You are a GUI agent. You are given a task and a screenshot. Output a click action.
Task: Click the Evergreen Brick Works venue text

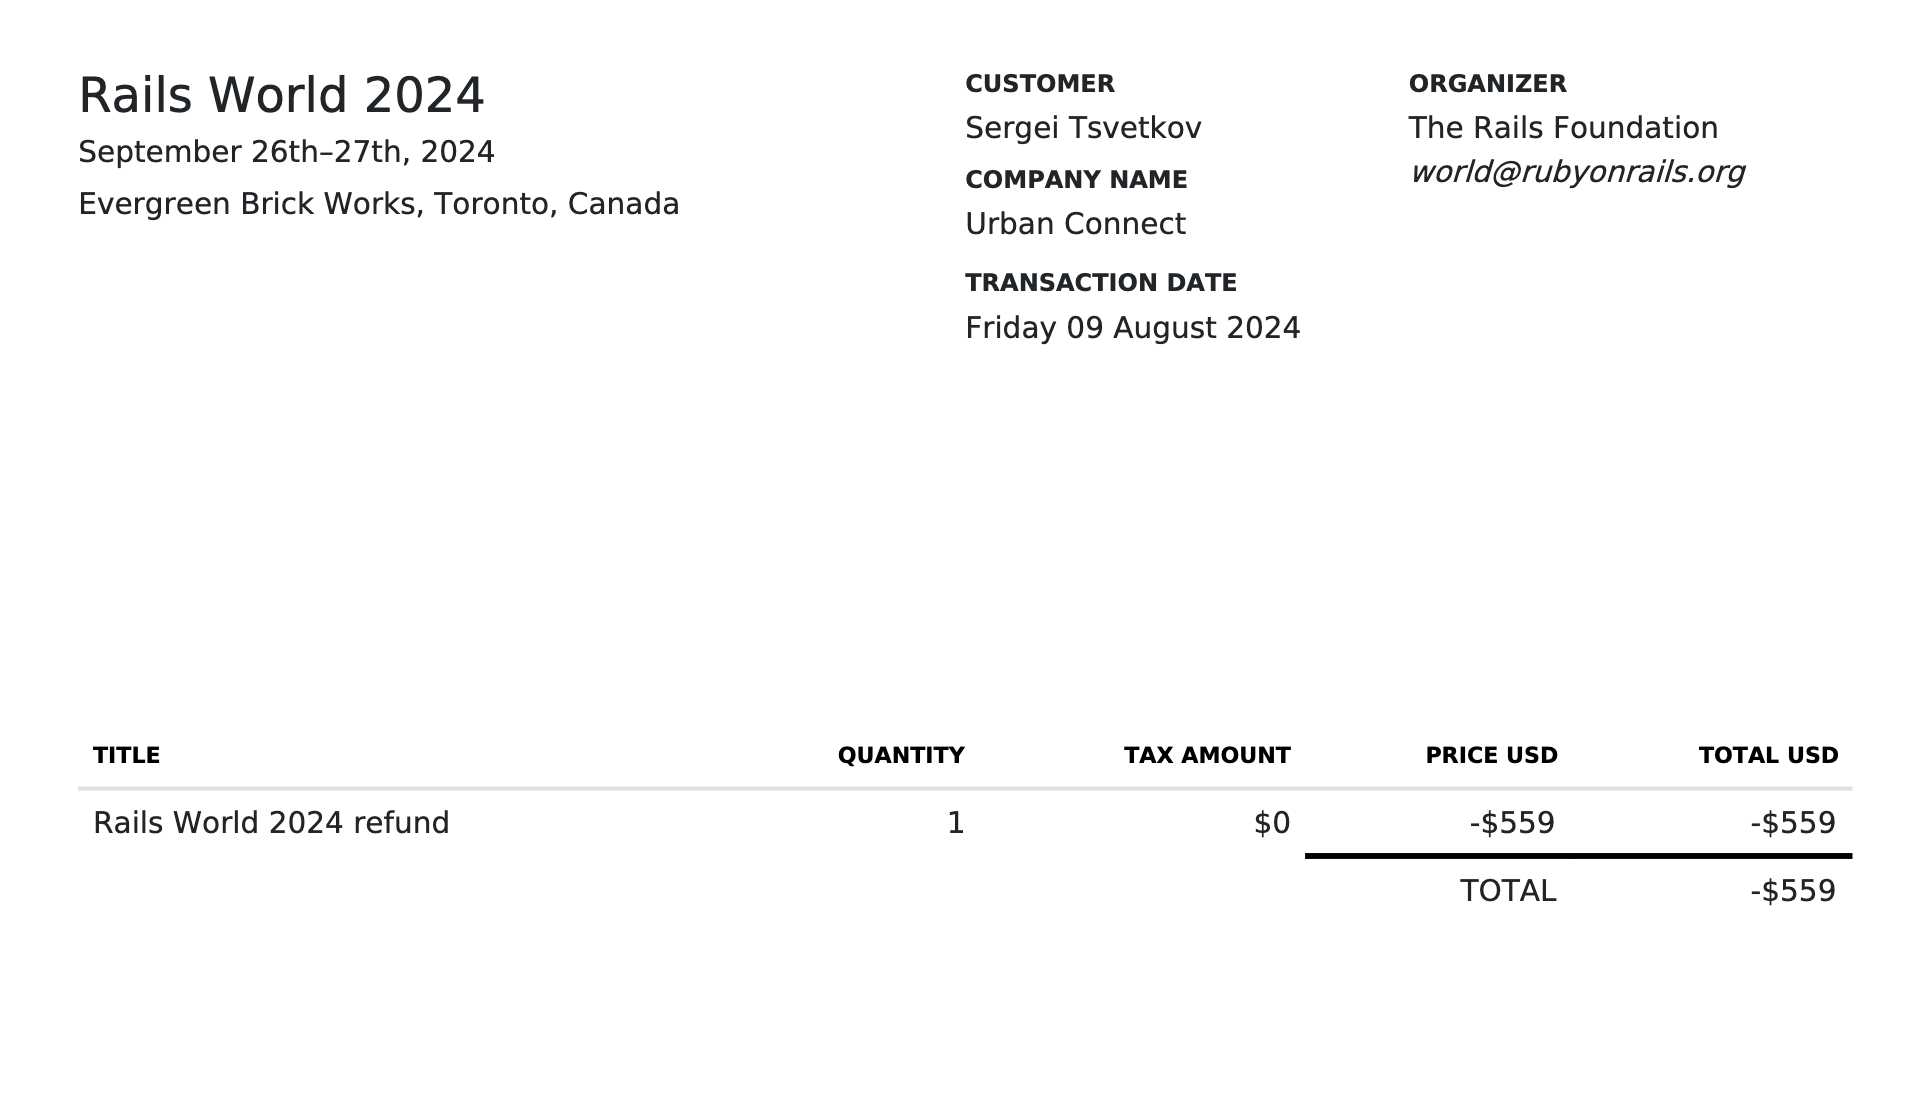[379, 204]
